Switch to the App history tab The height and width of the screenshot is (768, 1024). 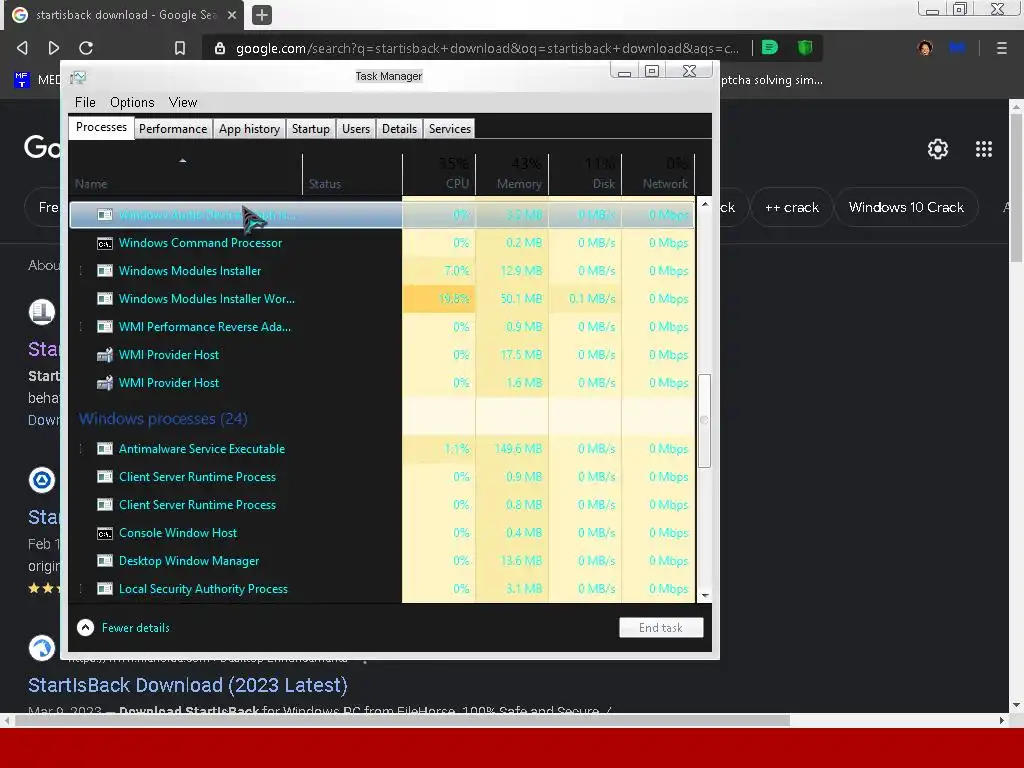click(x=249, y=129)
